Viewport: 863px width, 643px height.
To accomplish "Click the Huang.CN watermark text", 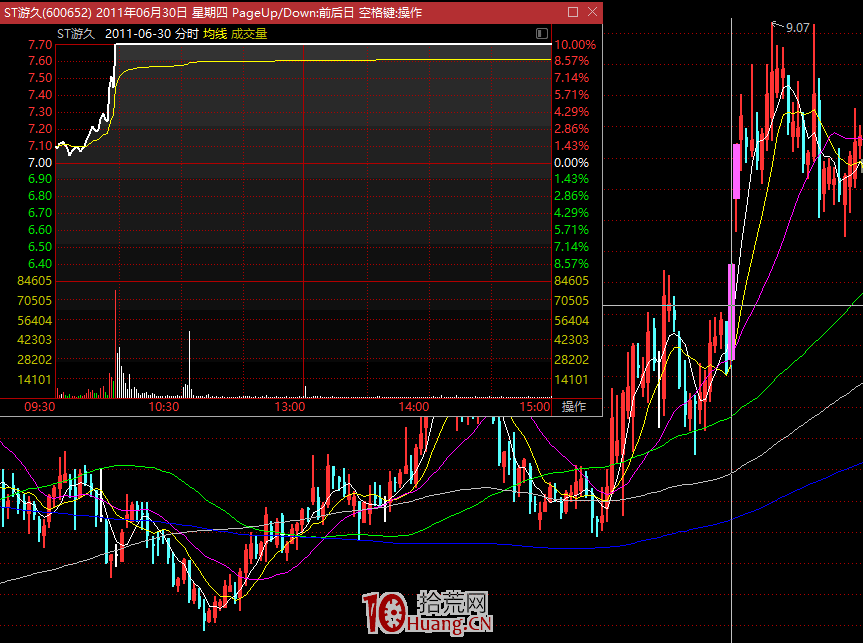I will point(451,626).
